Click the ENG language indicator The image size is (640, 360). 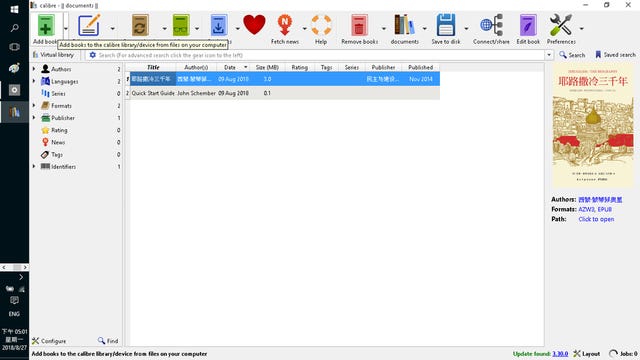(x=14, y=314)
